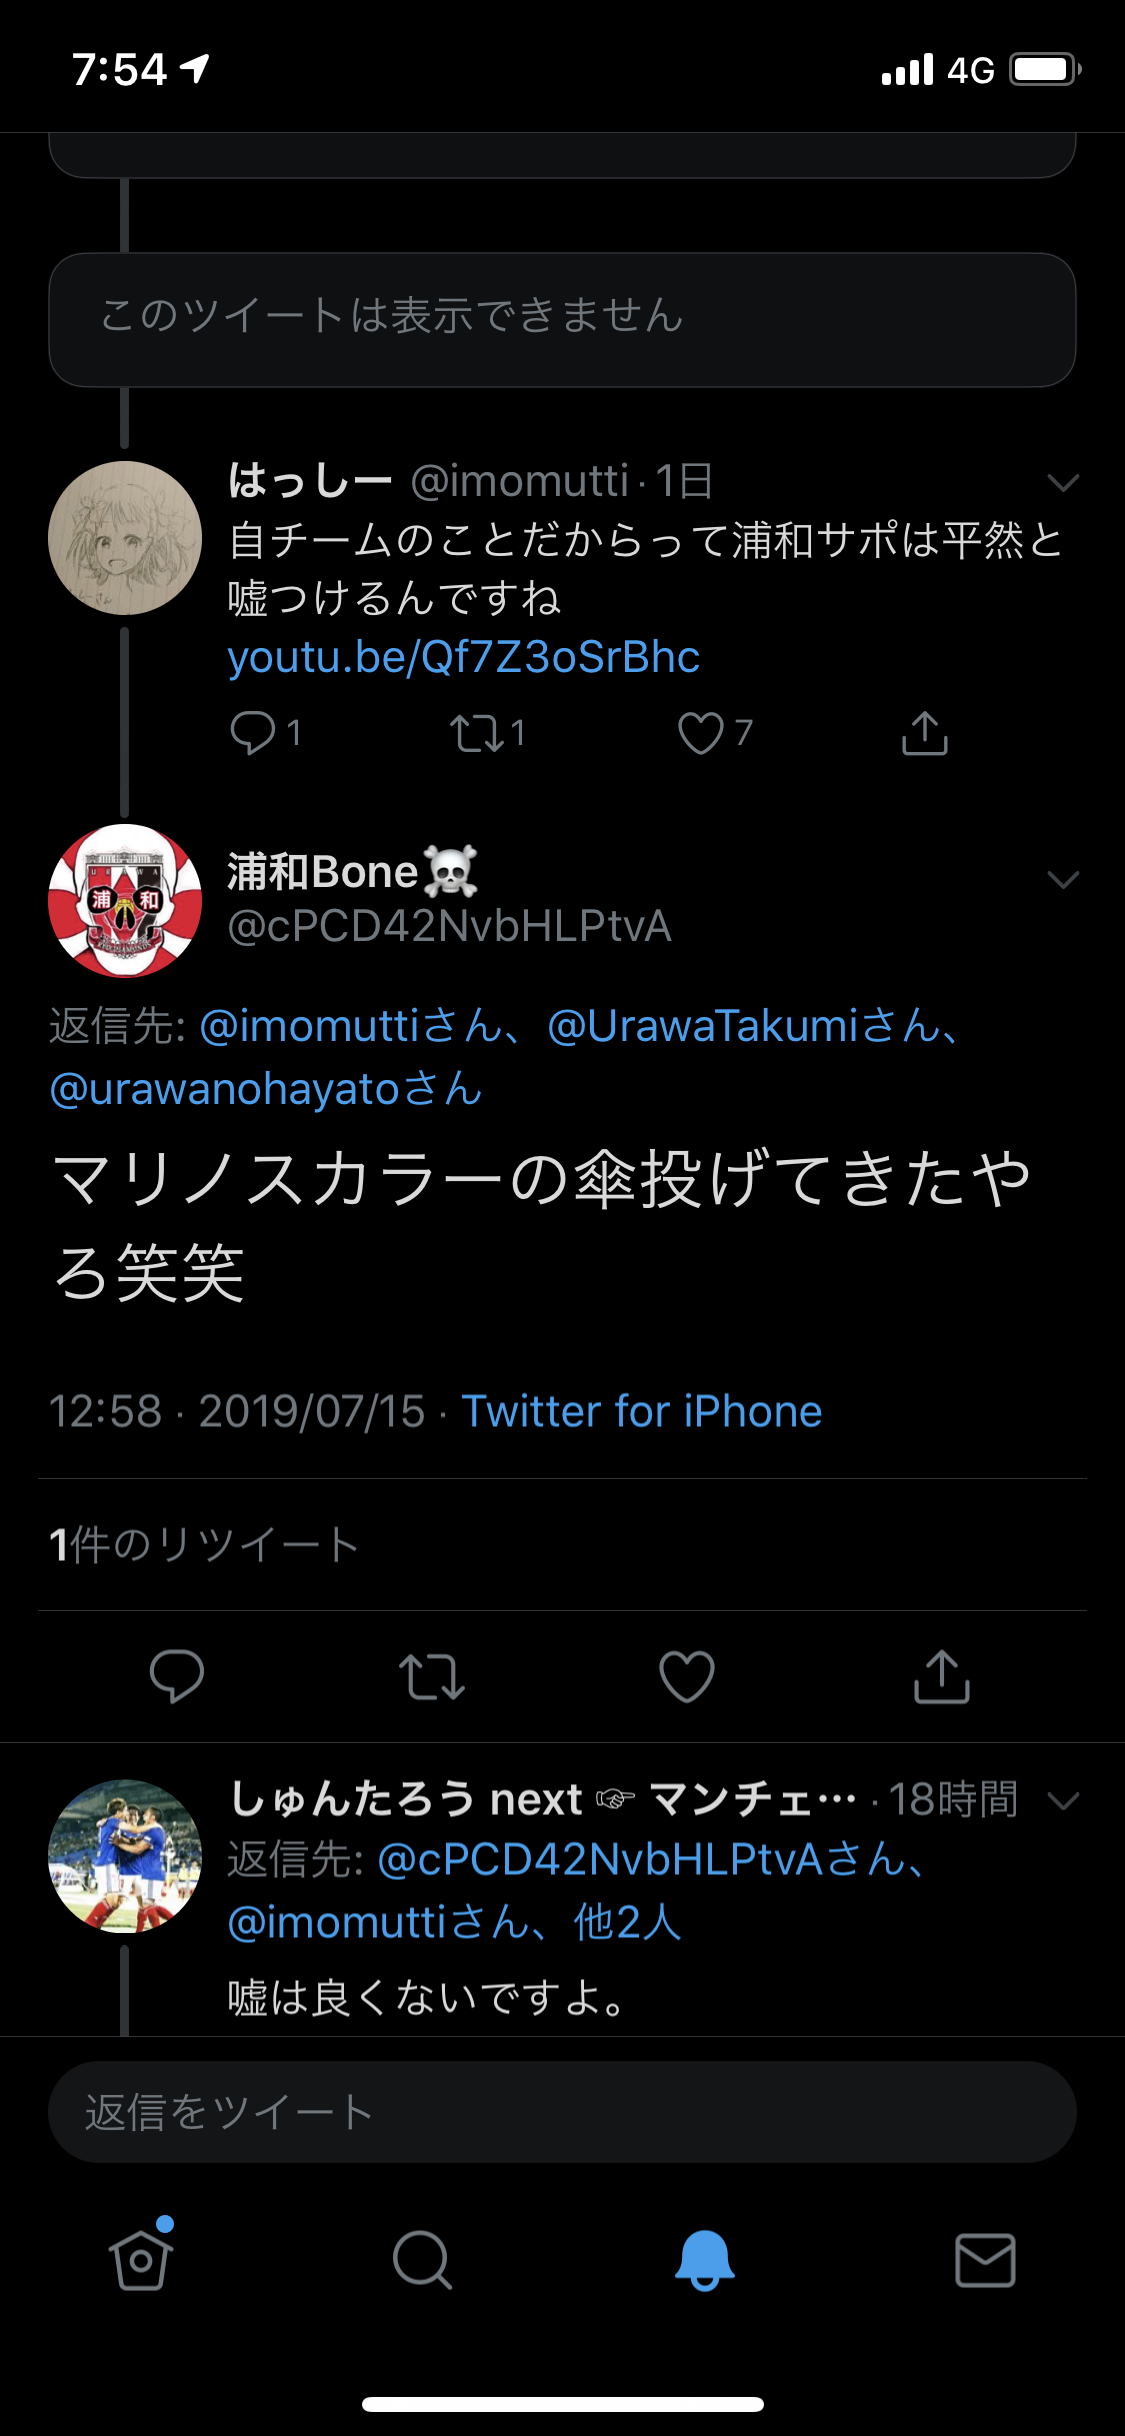Reply to はっしー's tweet via bubble icon

(253, 733)
